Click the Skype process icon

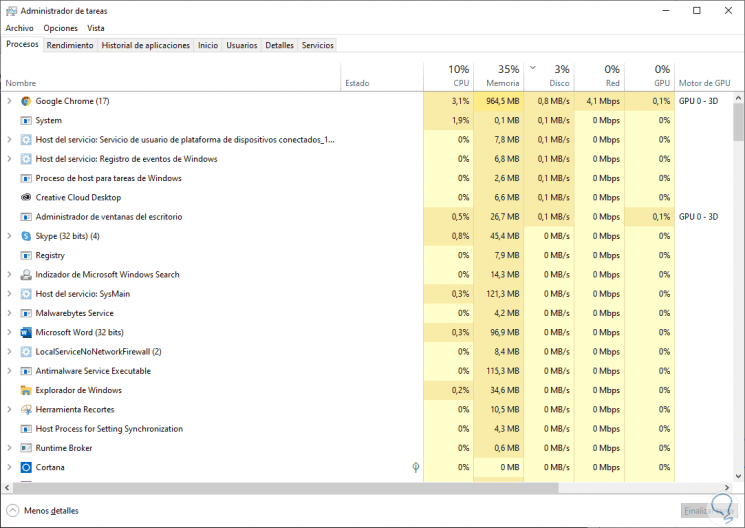26,236
